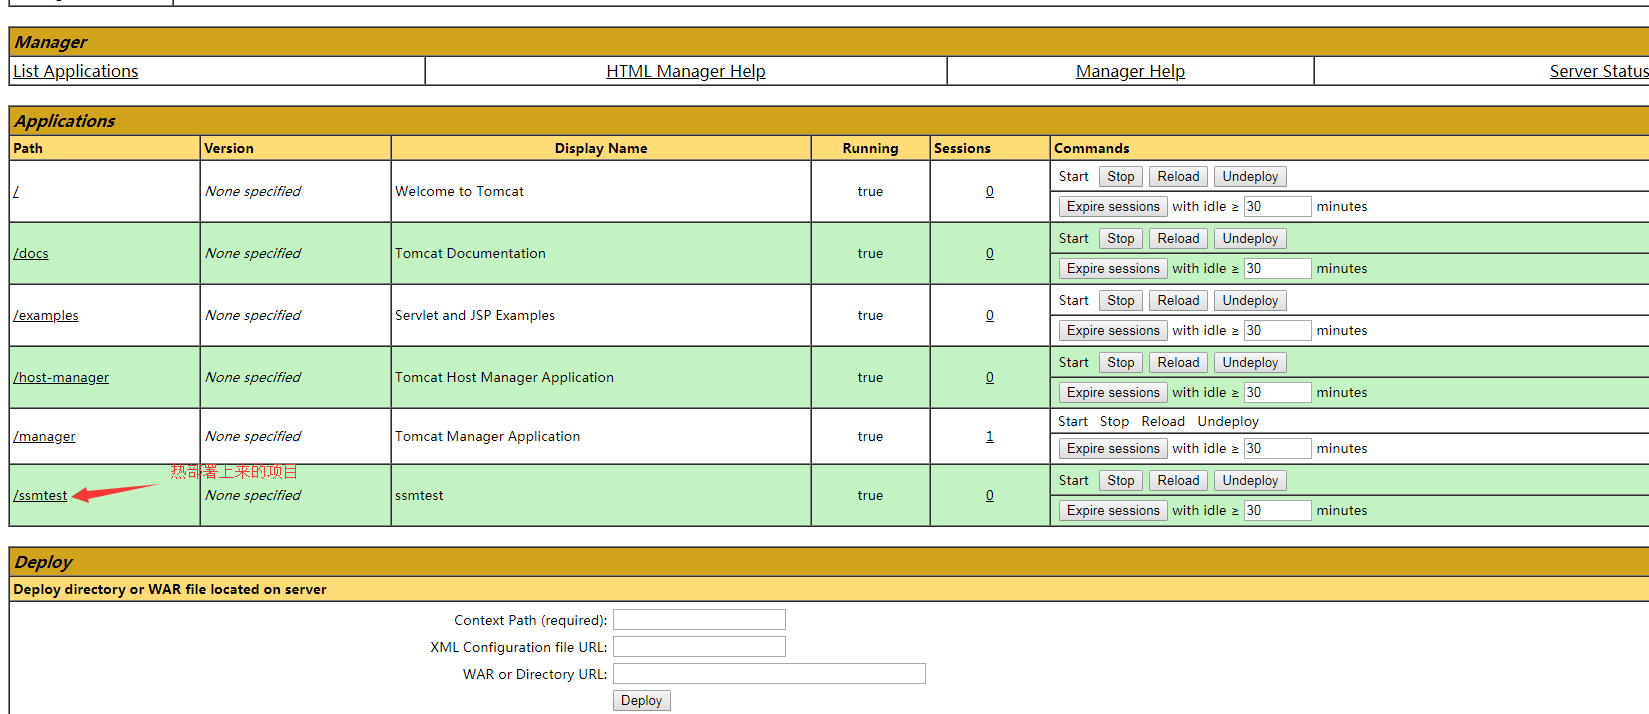Undeploy the Tomcat Host Manager Application
The width and height of the screenshot is (1649, 714).
point(1250,362)
